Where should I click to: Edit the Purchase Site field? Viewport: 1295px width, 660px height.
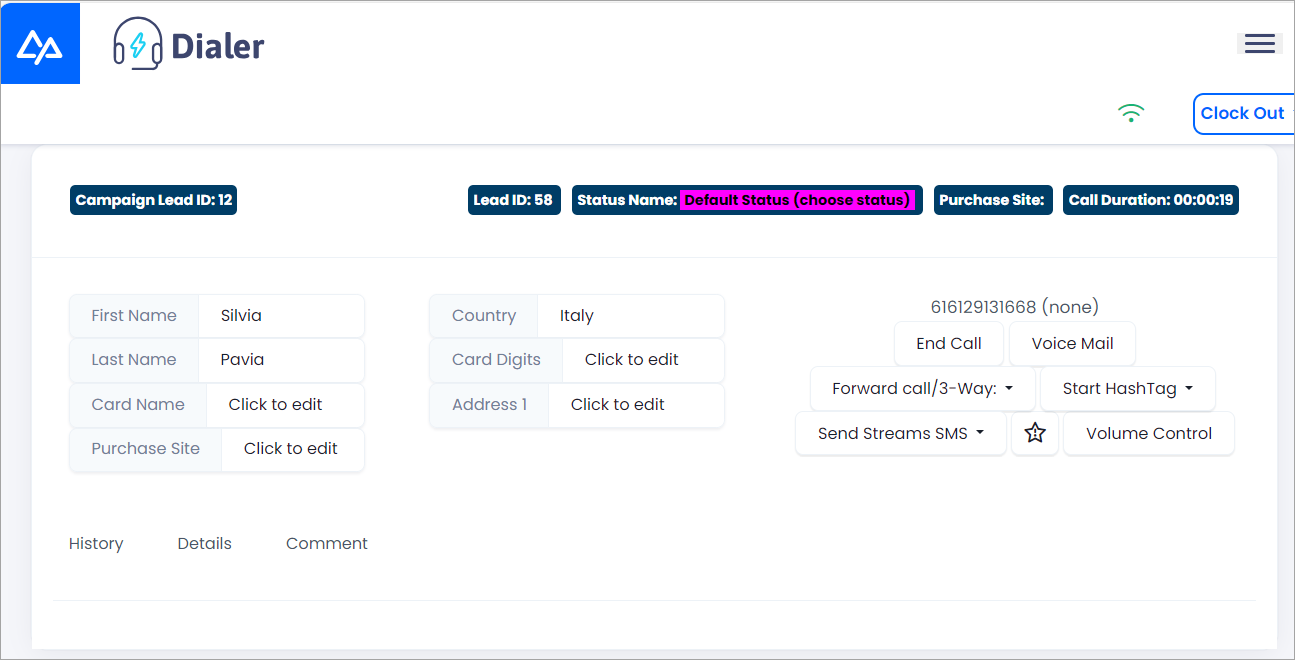(291, 449)
